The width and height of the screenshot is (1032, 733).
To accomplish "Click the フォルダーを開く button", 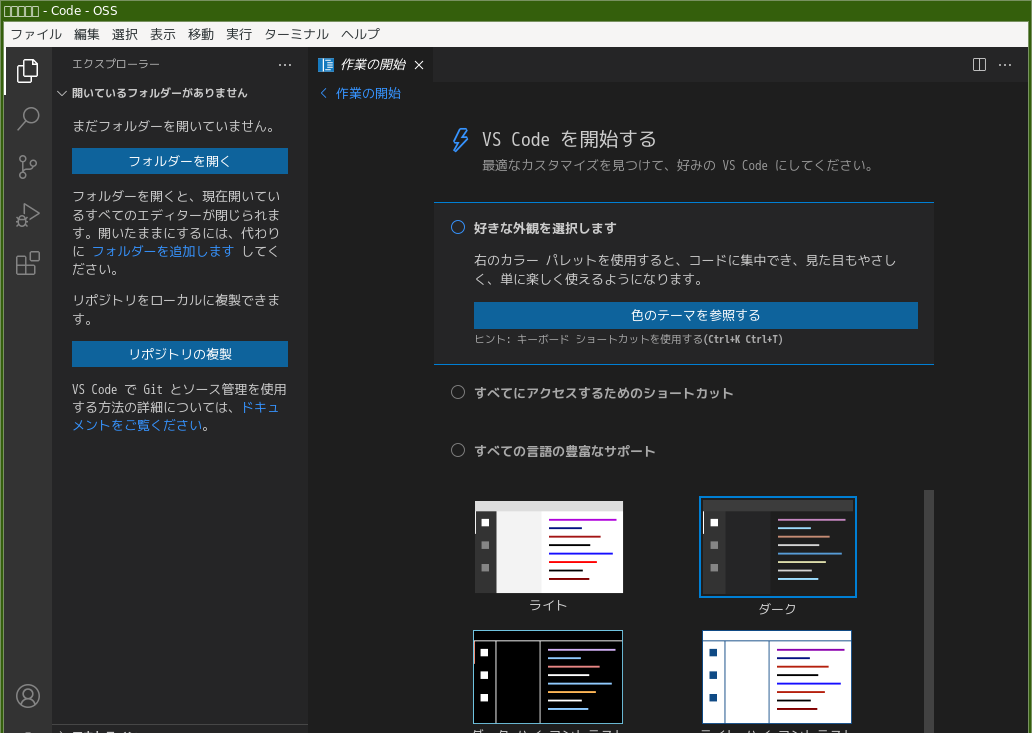I will (180, 161).
